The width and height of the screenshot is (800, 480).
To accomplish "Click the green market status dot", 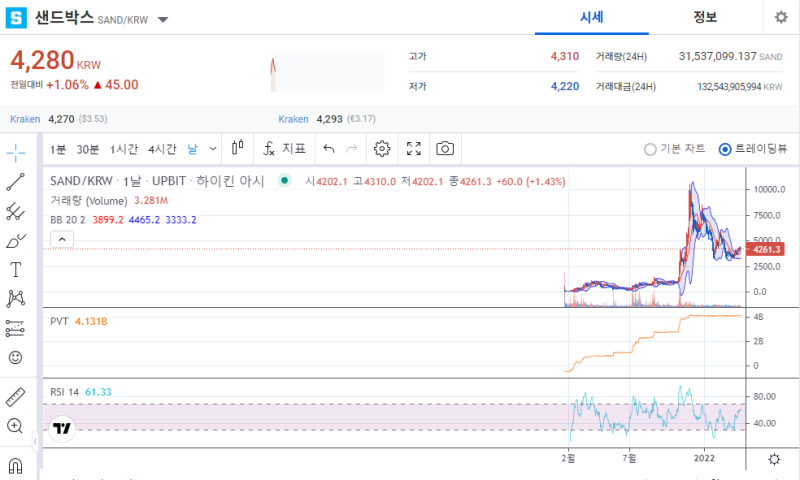I will (285, 180).
